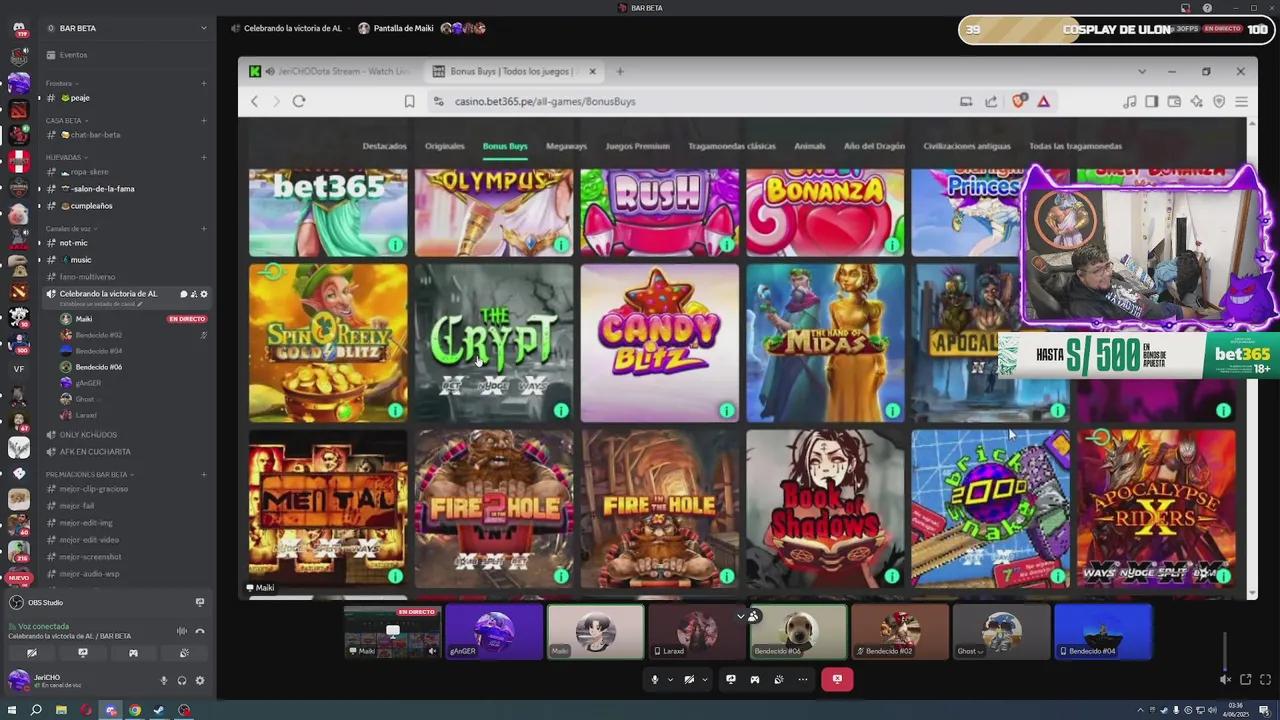
Task: Select the Megaways category tab
Action: (x=566, y=146)
